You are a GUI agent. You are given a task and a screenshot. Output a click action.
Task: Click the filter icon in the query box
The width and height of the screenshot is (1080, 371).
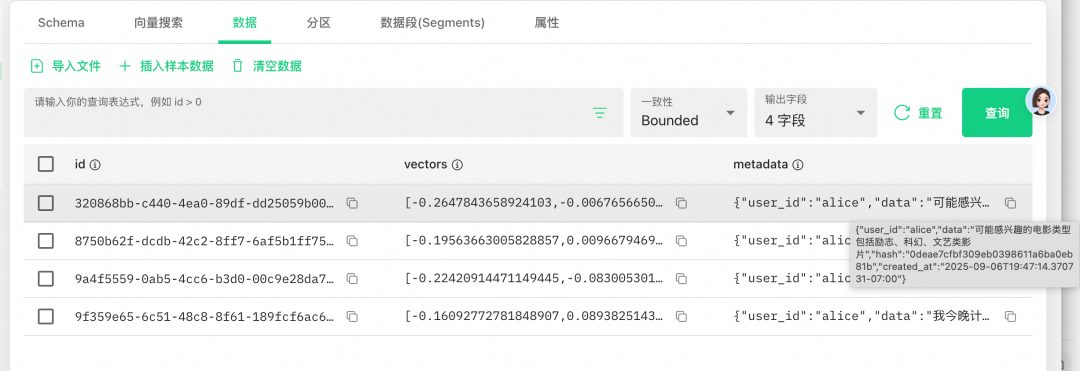tap(600, 114)
